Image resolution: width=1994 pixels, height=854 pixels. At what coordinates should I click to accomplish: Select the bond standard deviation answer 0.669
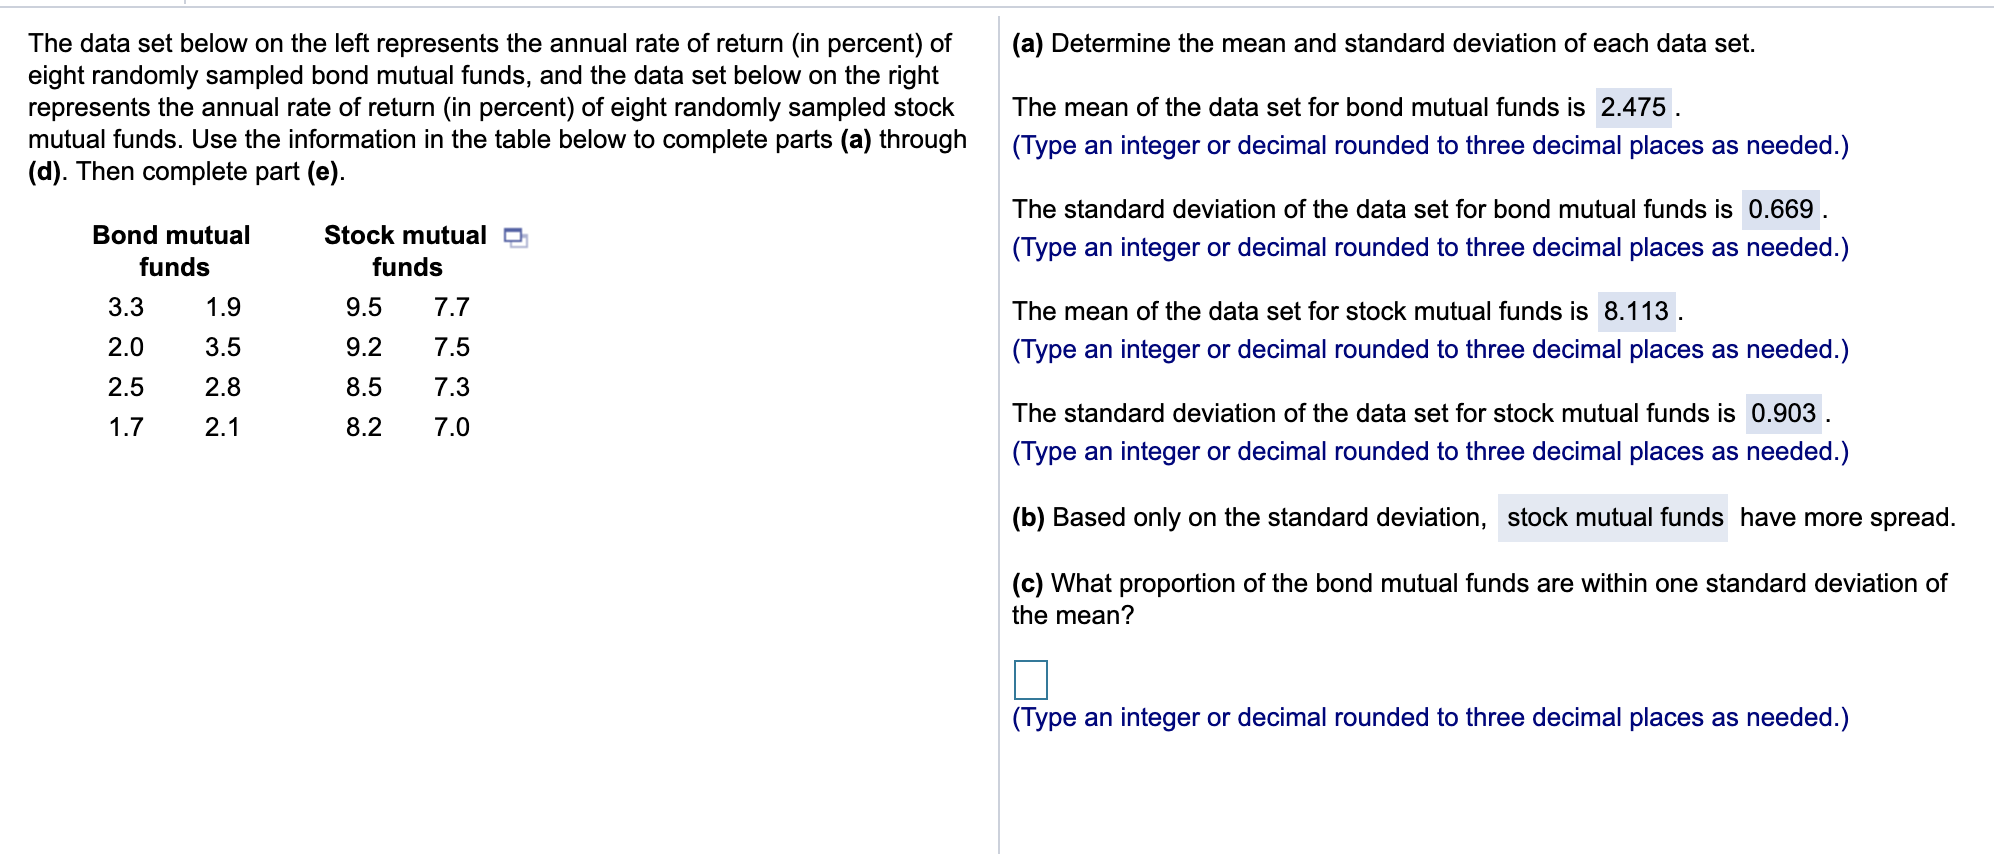[x=1781, y=209]
